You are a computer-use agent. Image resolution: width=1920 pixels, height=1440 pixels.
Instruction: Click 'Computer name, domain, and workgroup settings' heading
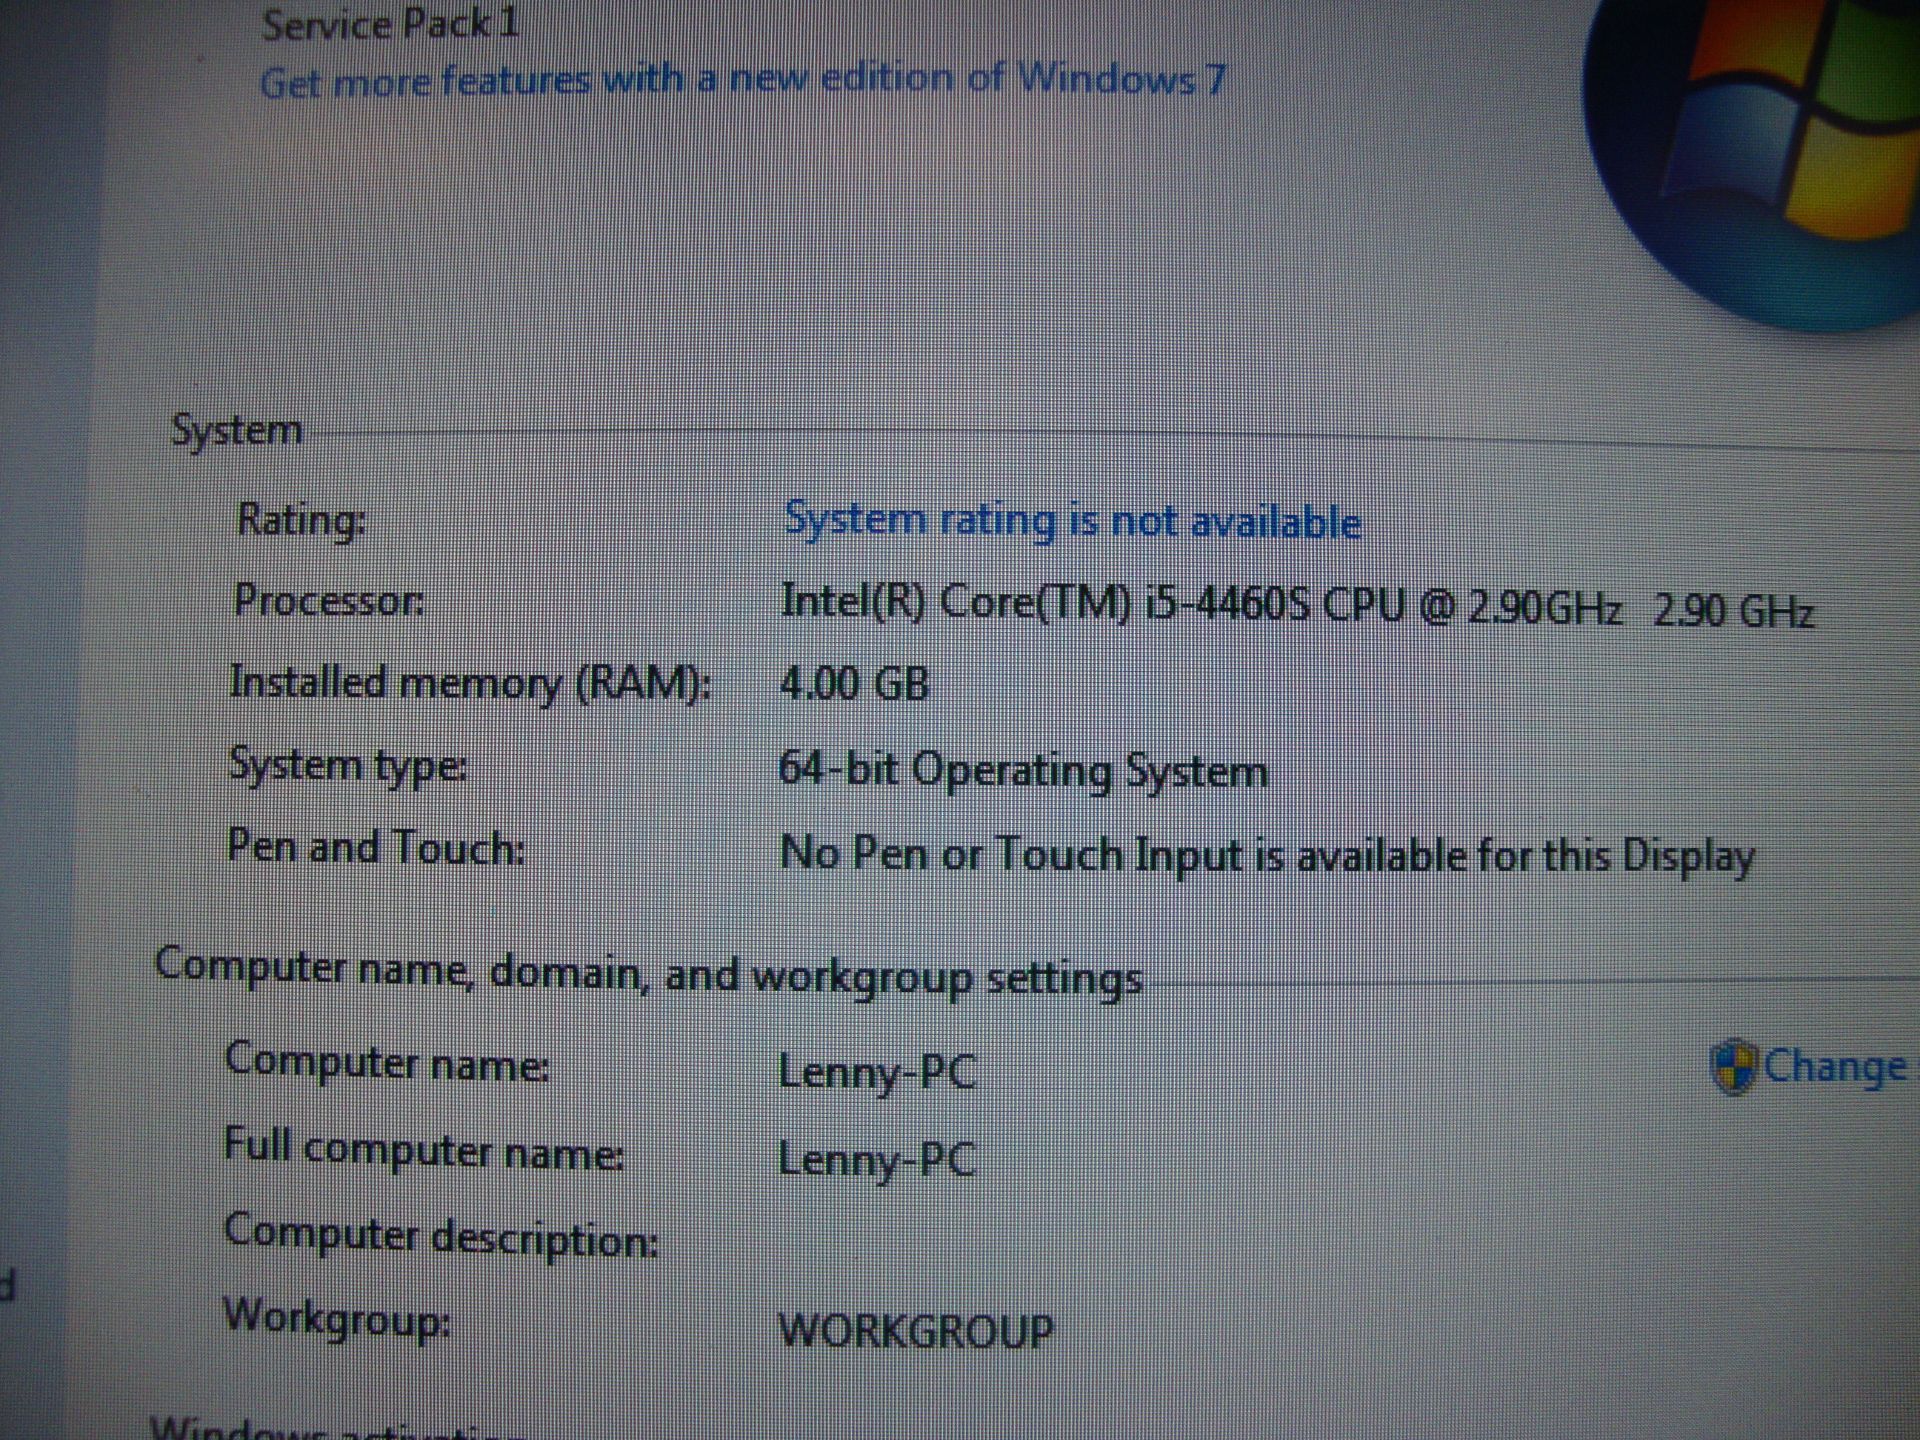coord(649,973)
